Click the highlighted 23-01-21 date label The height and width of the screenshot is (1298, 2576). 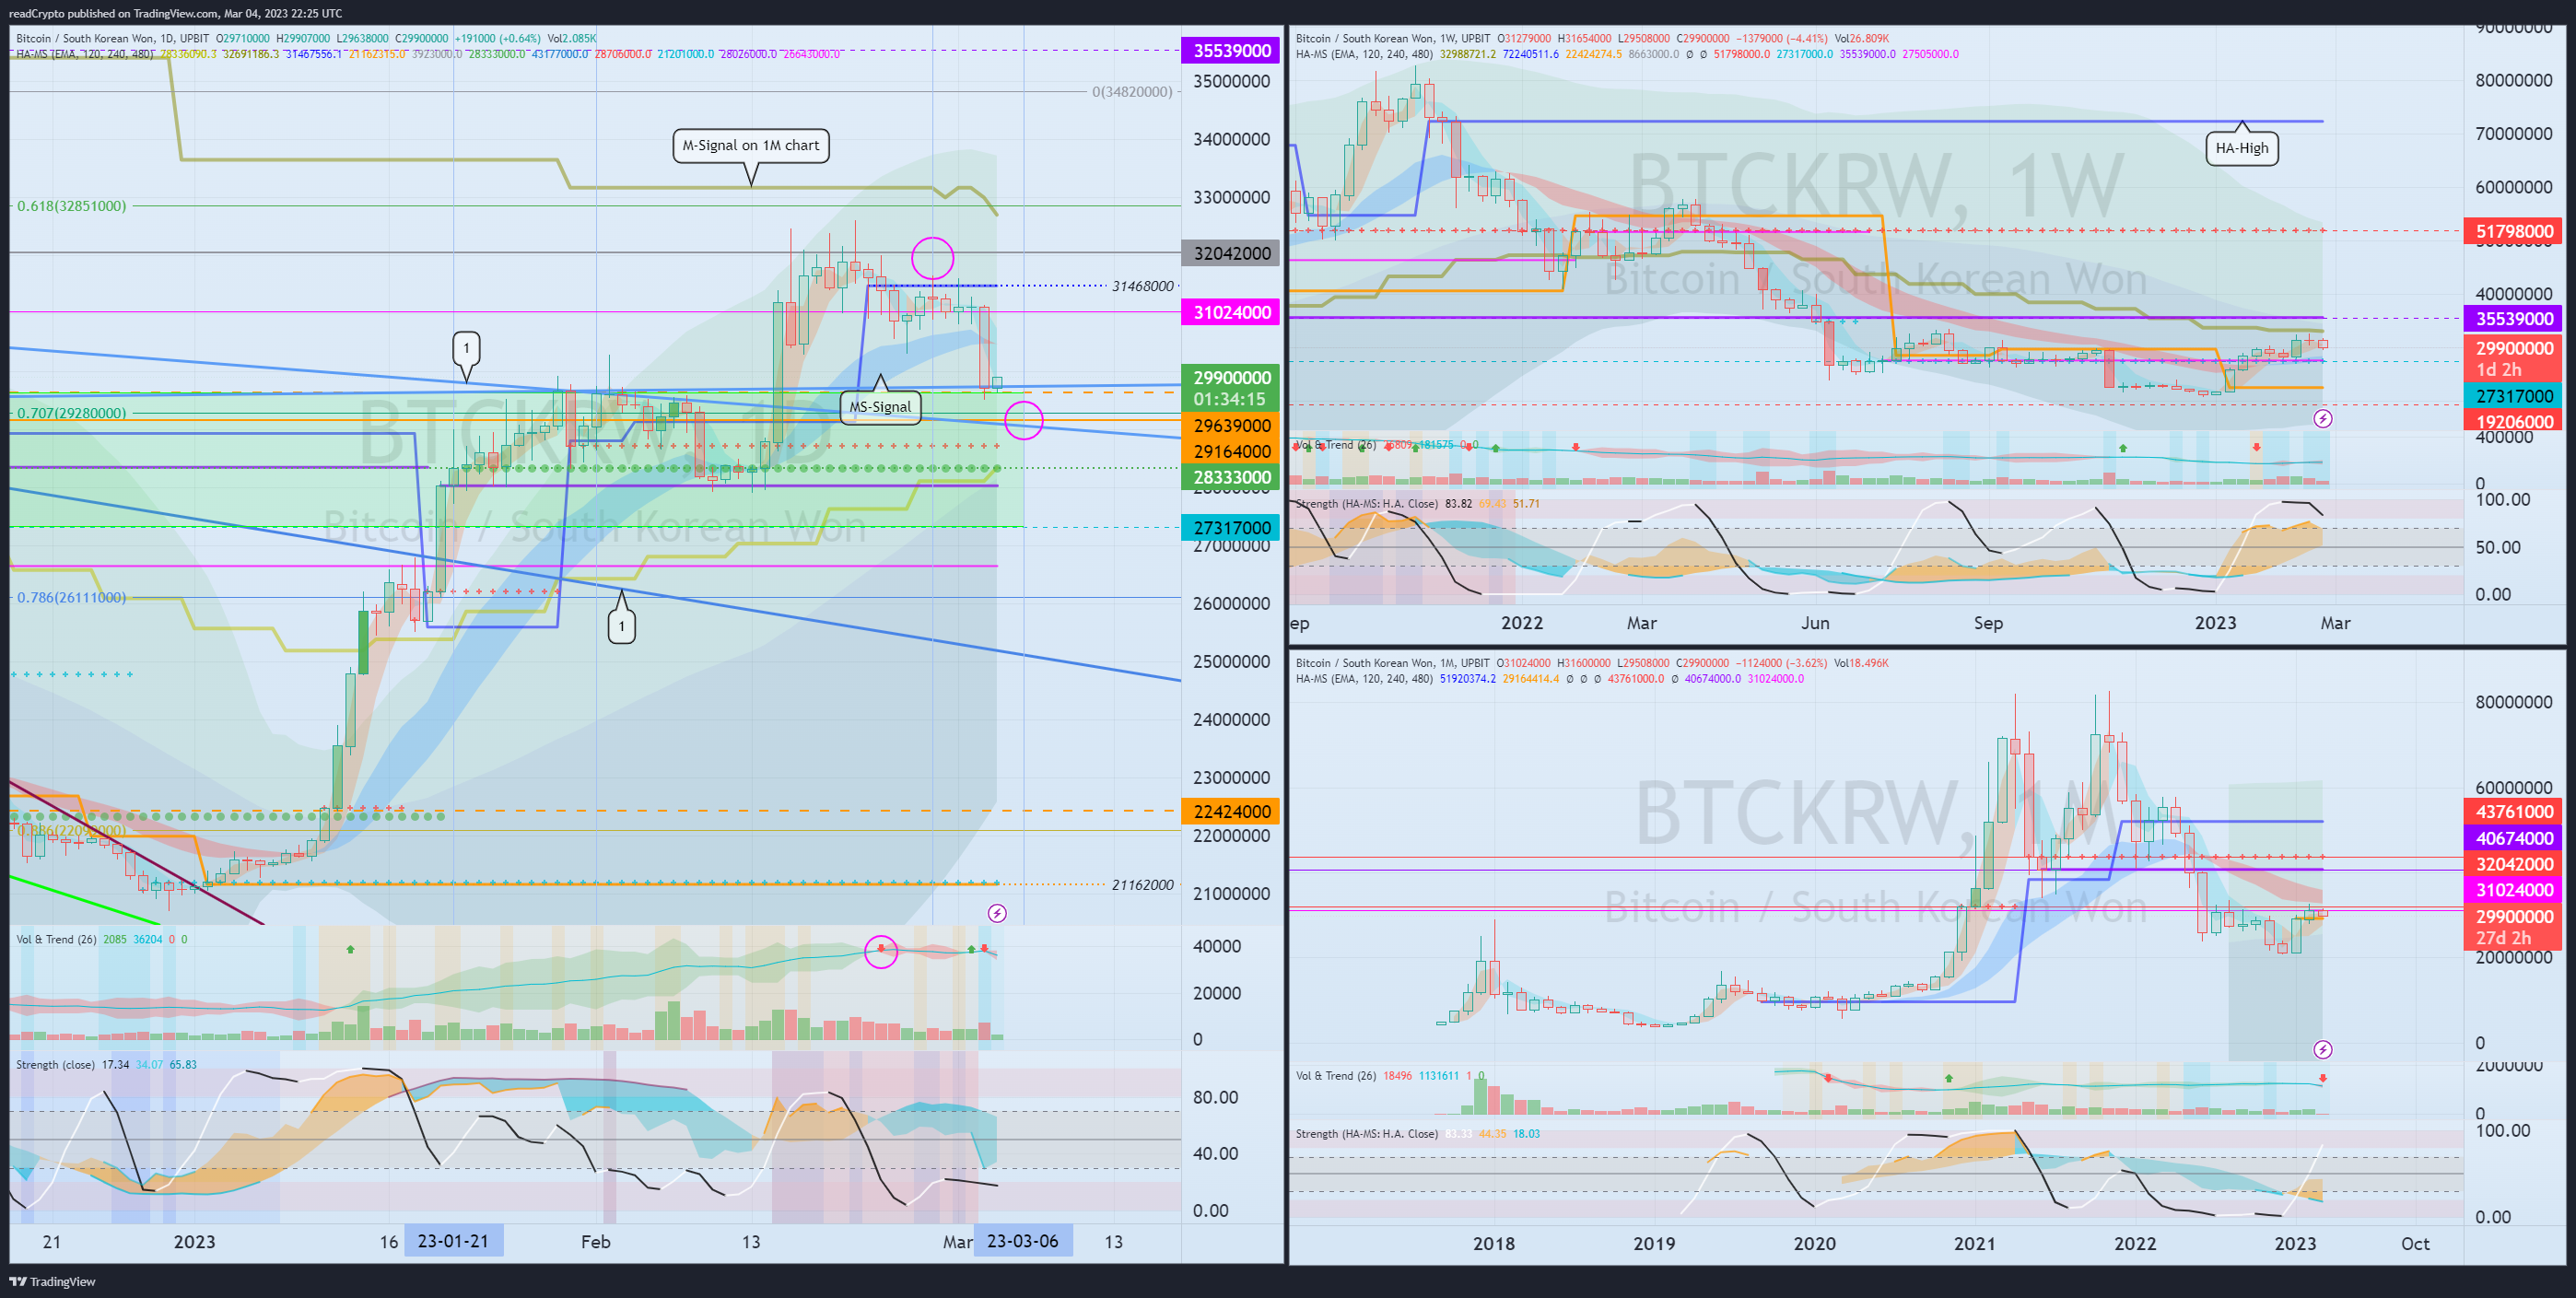(453, 1241)
